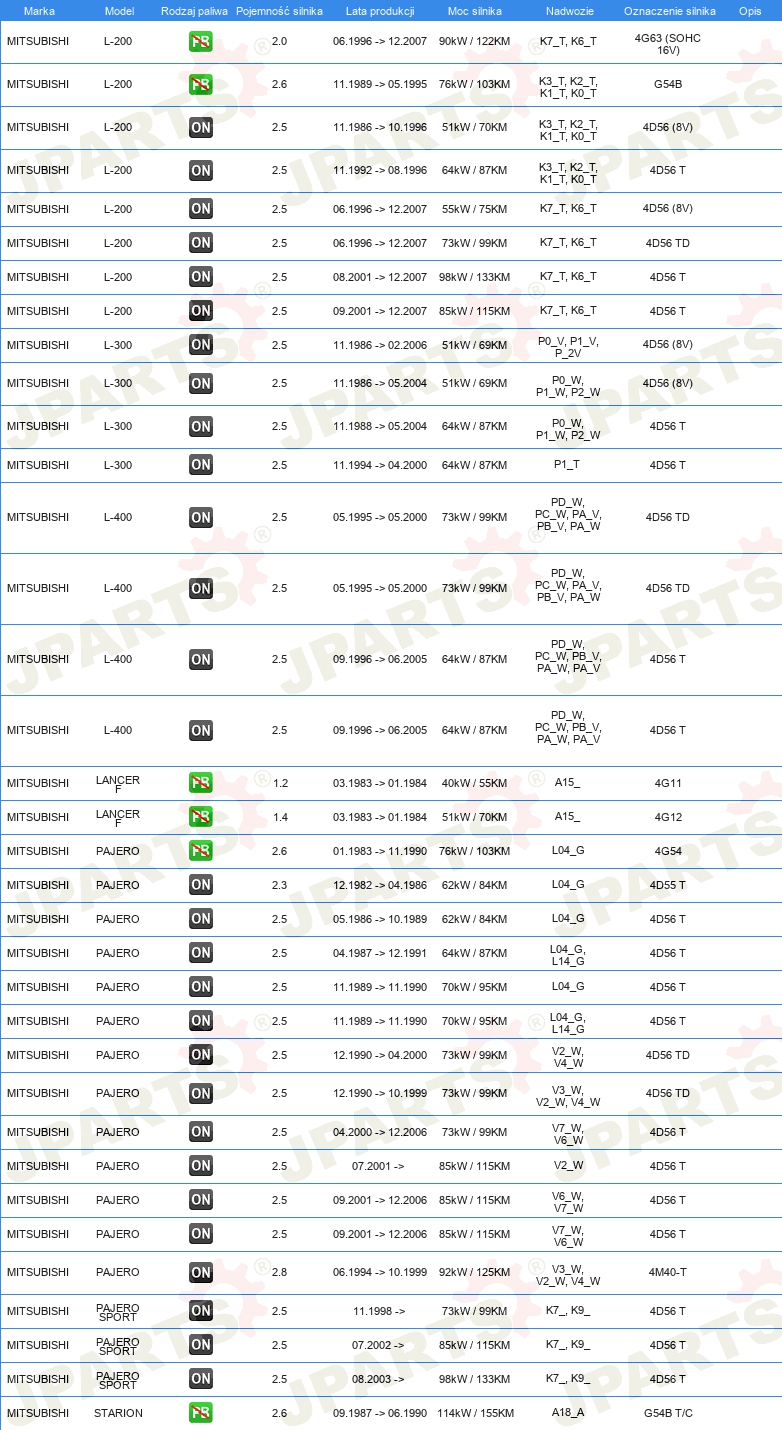This screenshot has width=782, height=1430.
Task: Click the 114kW / 155KM power cell
Action: point(475,1413)
